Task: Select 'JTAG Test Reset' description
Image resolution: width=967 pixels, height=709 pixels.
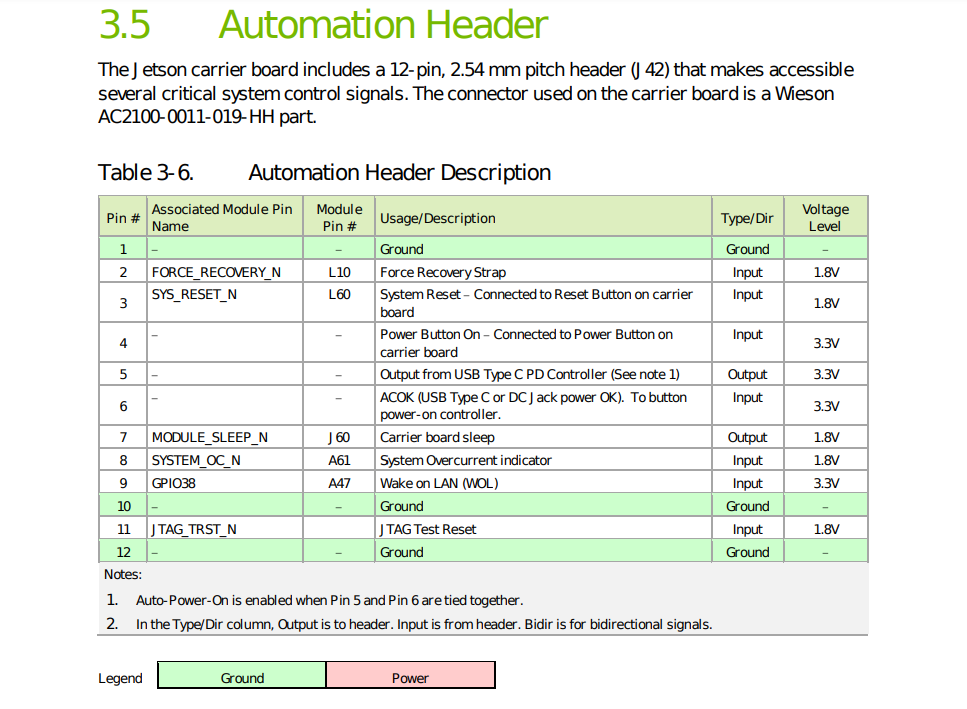Action: tap(428, 529)
